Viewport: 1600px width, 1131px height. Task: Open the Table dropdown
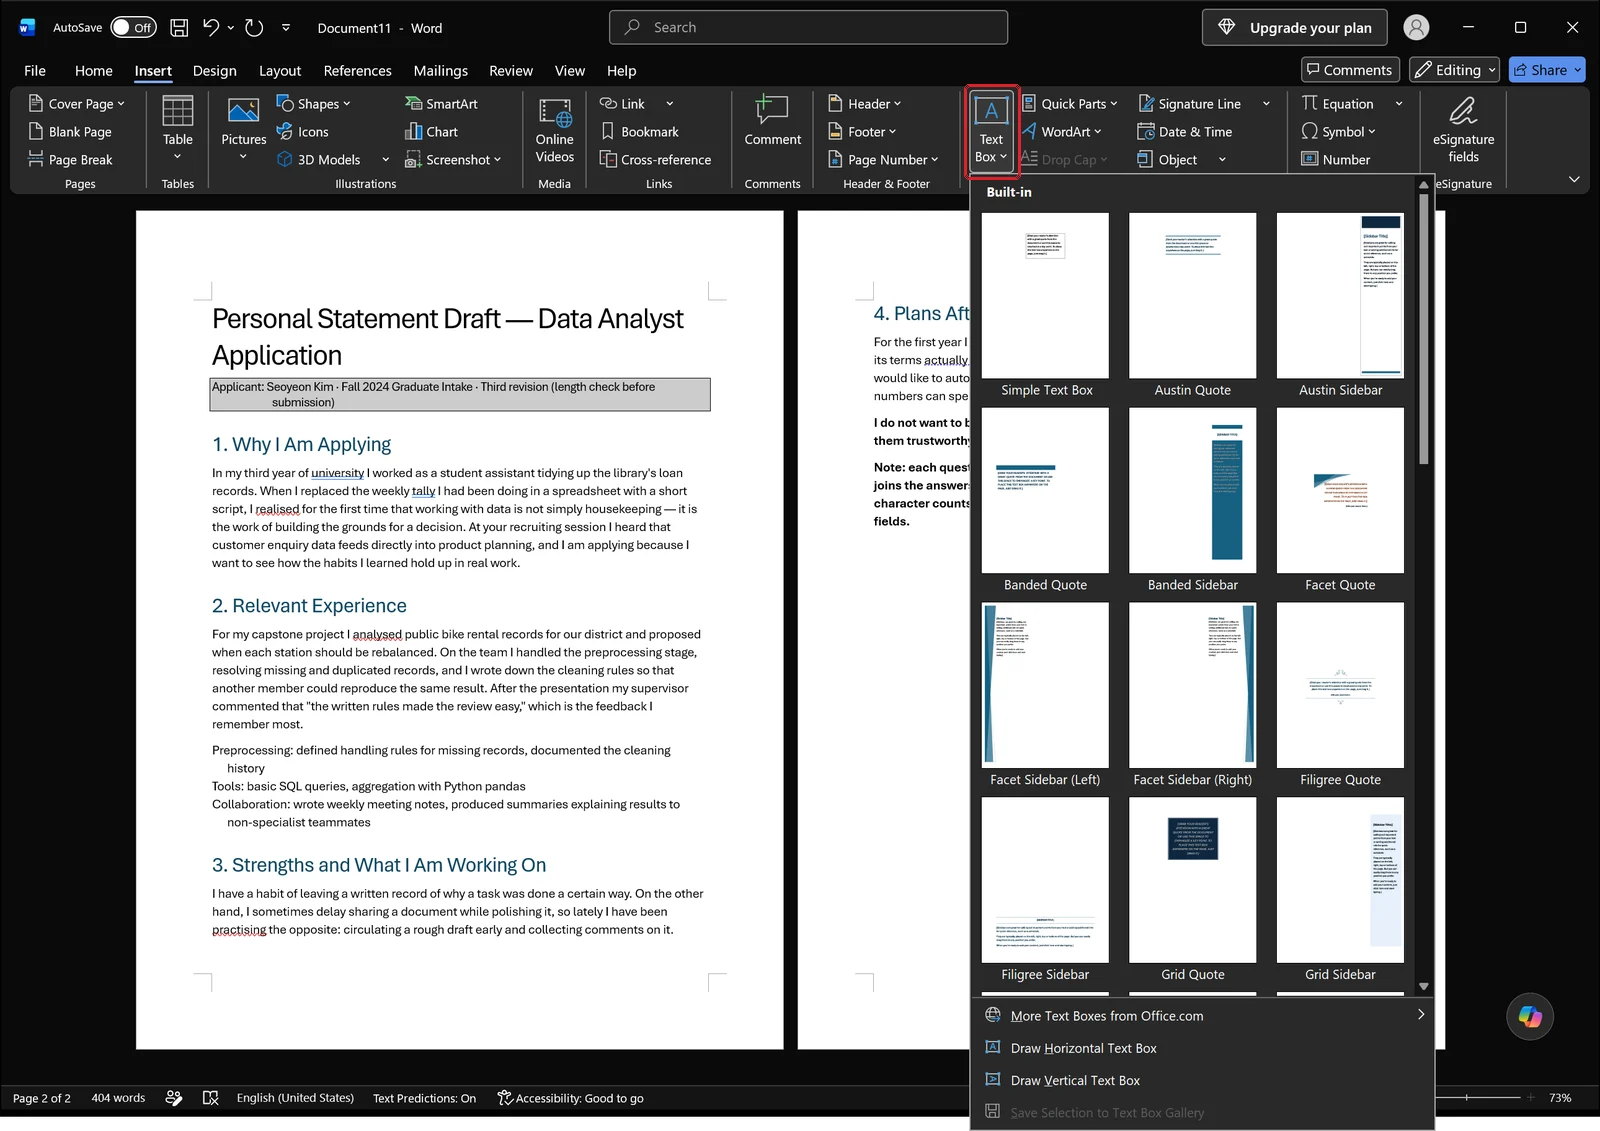pyautogui.click(x=178, y=157)
